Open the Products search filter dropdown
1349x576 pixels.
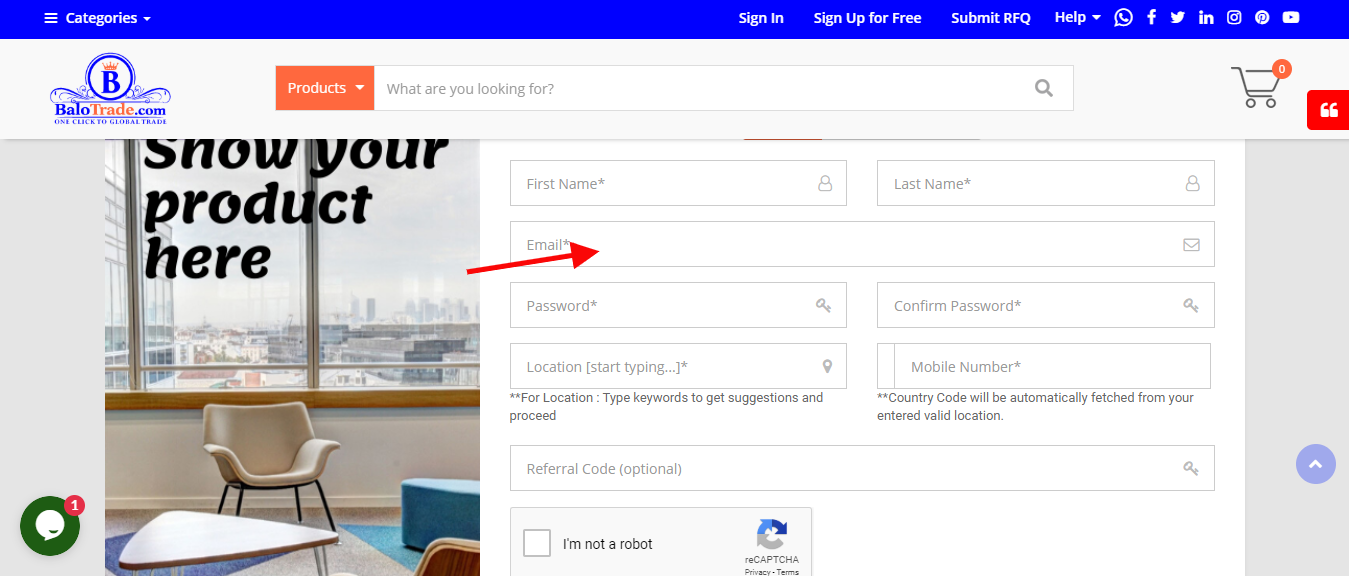point(325,88)
